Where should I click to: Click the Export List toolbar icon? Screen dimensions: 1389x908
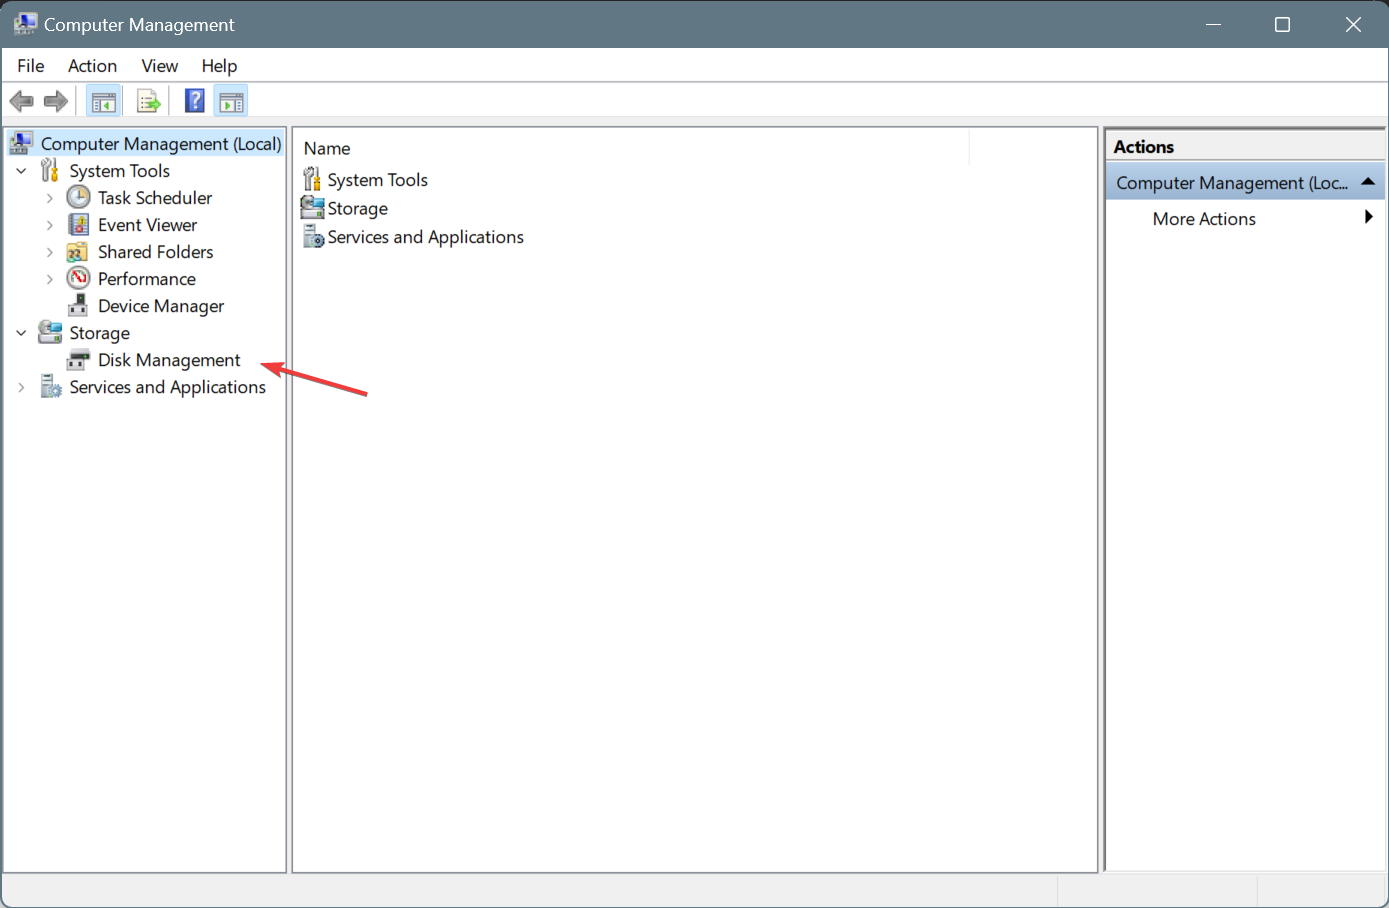tap(149, 101)
